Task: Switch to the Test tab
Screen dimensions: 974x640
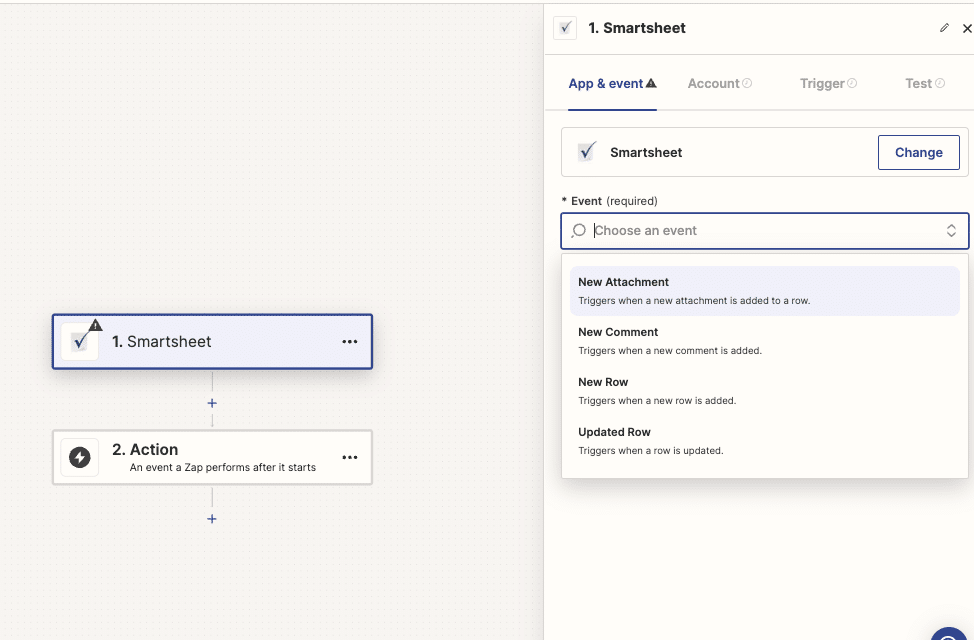Action: point(925,83)
